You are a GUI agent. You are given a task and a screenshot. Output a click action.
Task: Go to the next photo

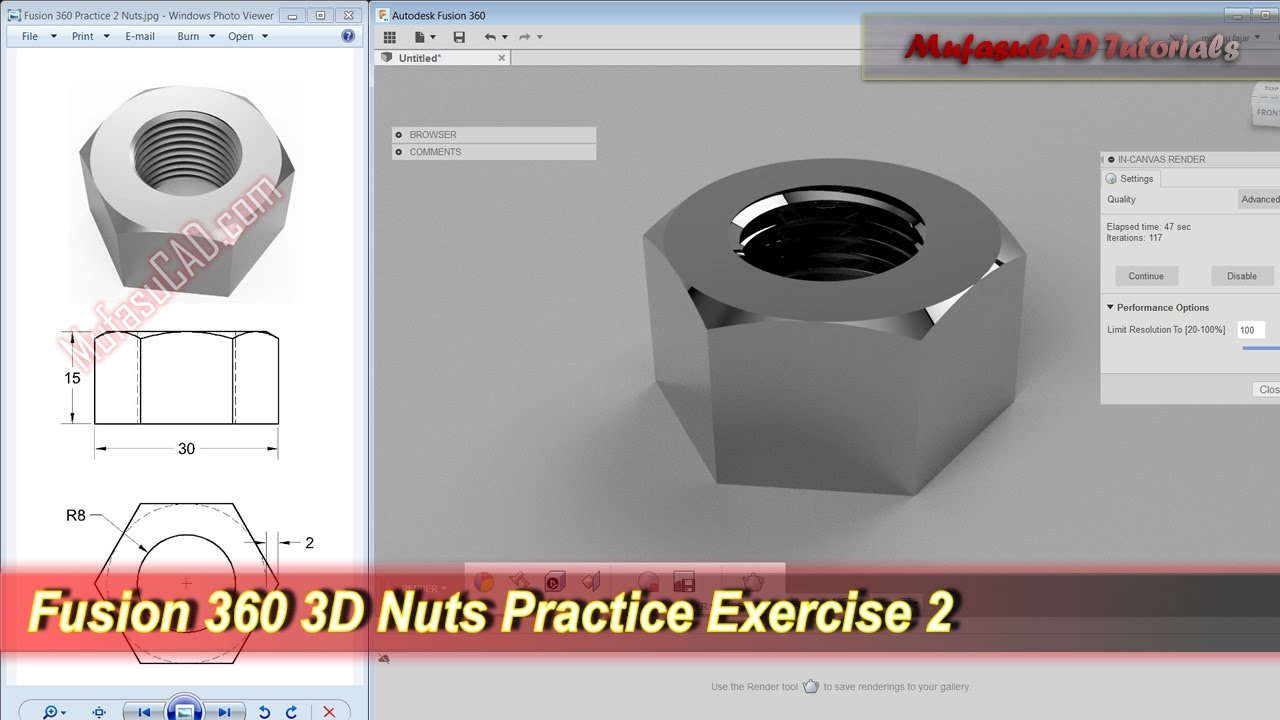coord(225,712)
